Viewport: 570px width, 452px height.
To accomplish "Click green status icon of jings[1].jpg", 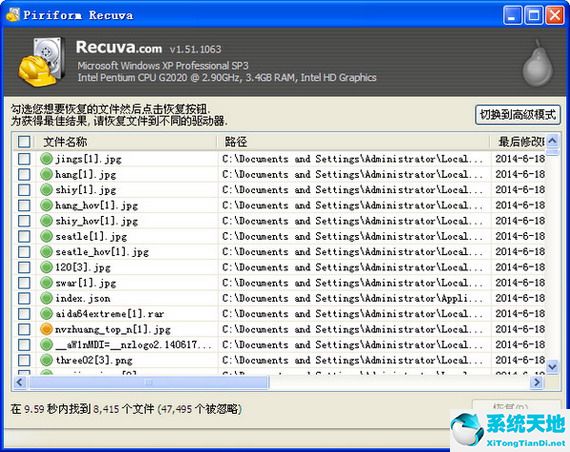I will pyautogui.click(x=47, y=159).
